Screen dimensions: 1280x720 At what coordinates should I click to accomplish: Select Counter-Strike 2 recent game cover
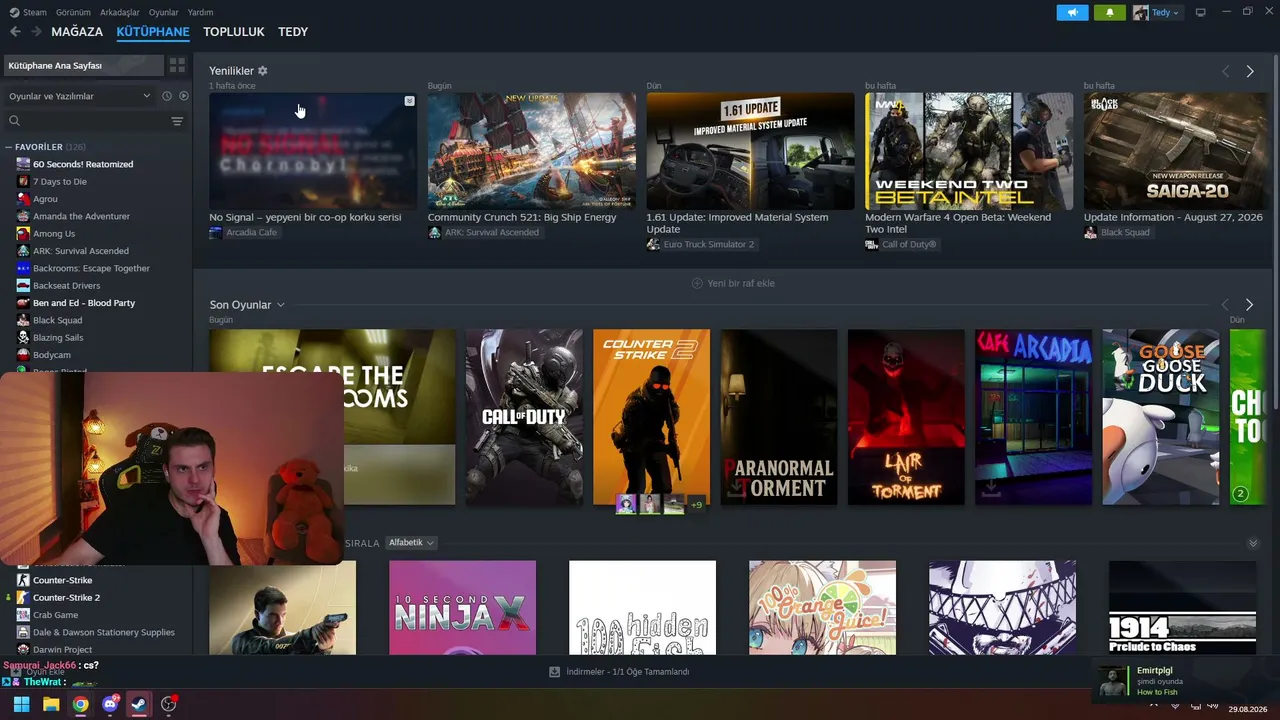(x=651, y=417)
